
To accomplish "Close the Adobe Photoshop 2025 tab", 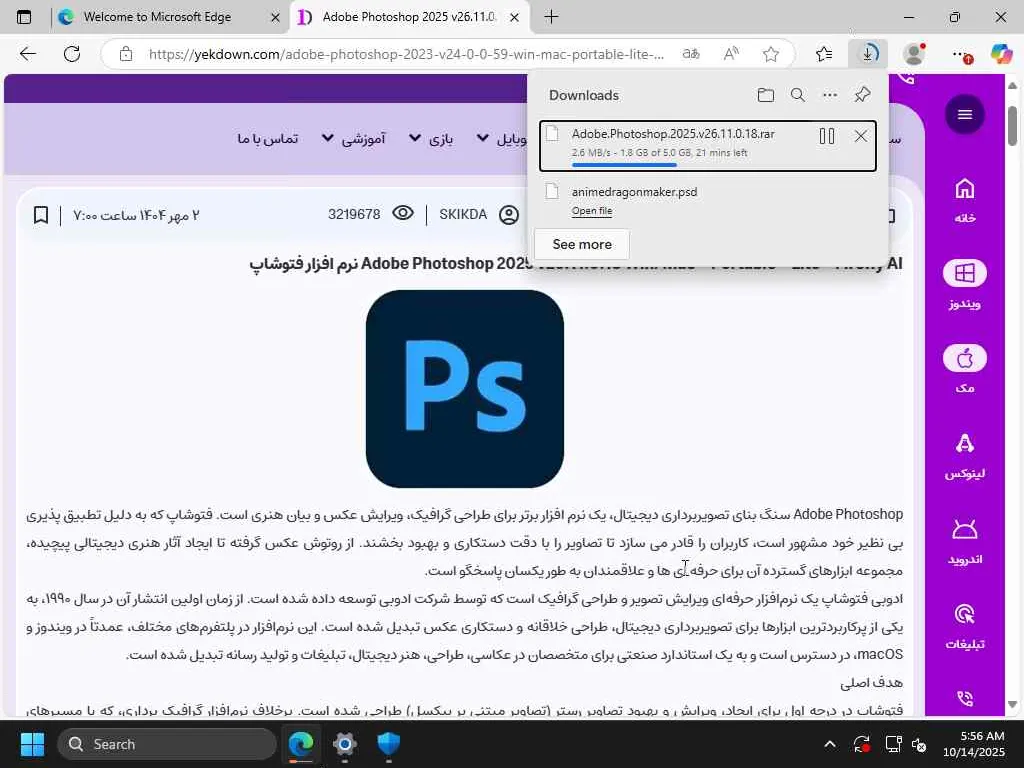I will pos(515,18).
